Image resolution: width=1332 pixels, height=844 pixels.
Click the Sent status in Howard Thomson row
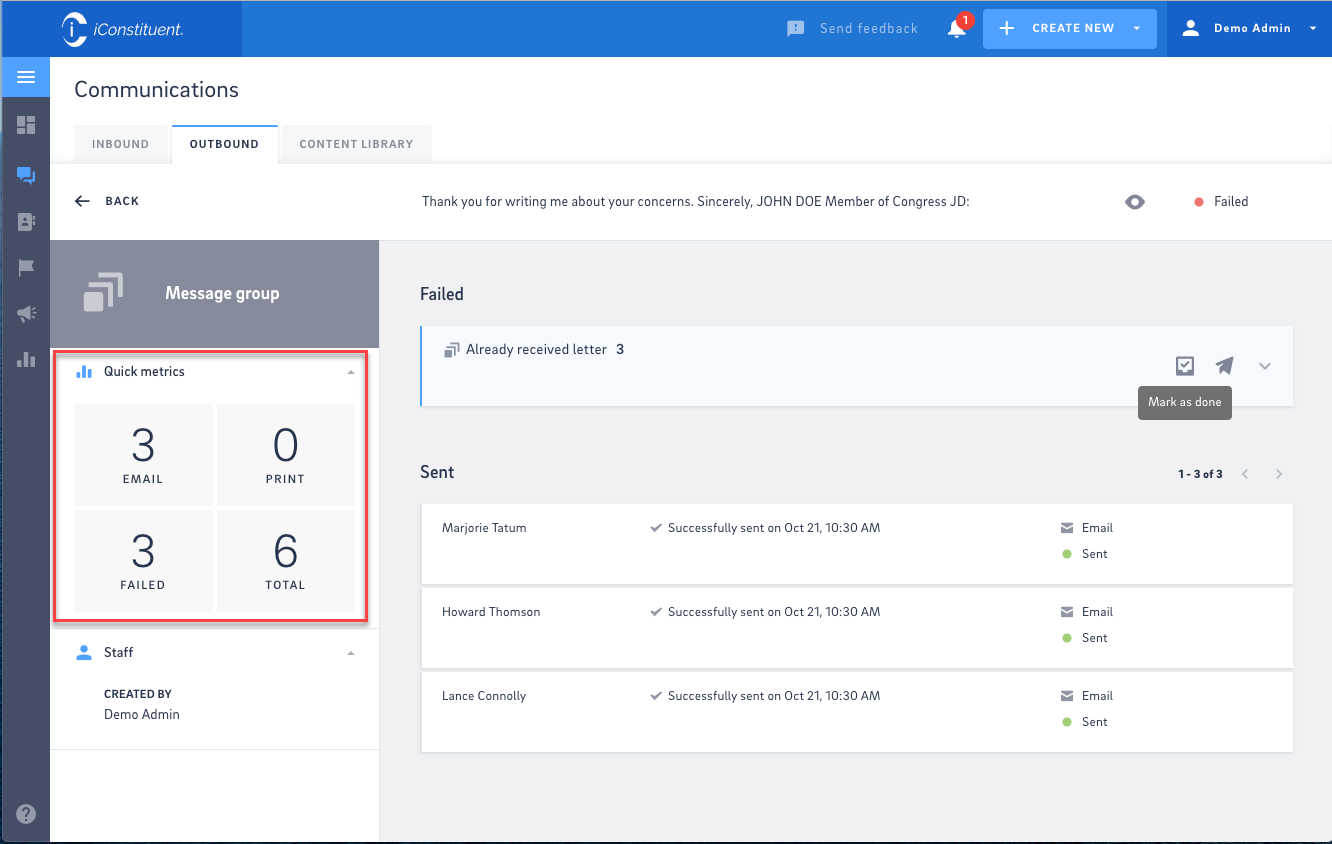pyautogui.click(x=1085, y=638)
